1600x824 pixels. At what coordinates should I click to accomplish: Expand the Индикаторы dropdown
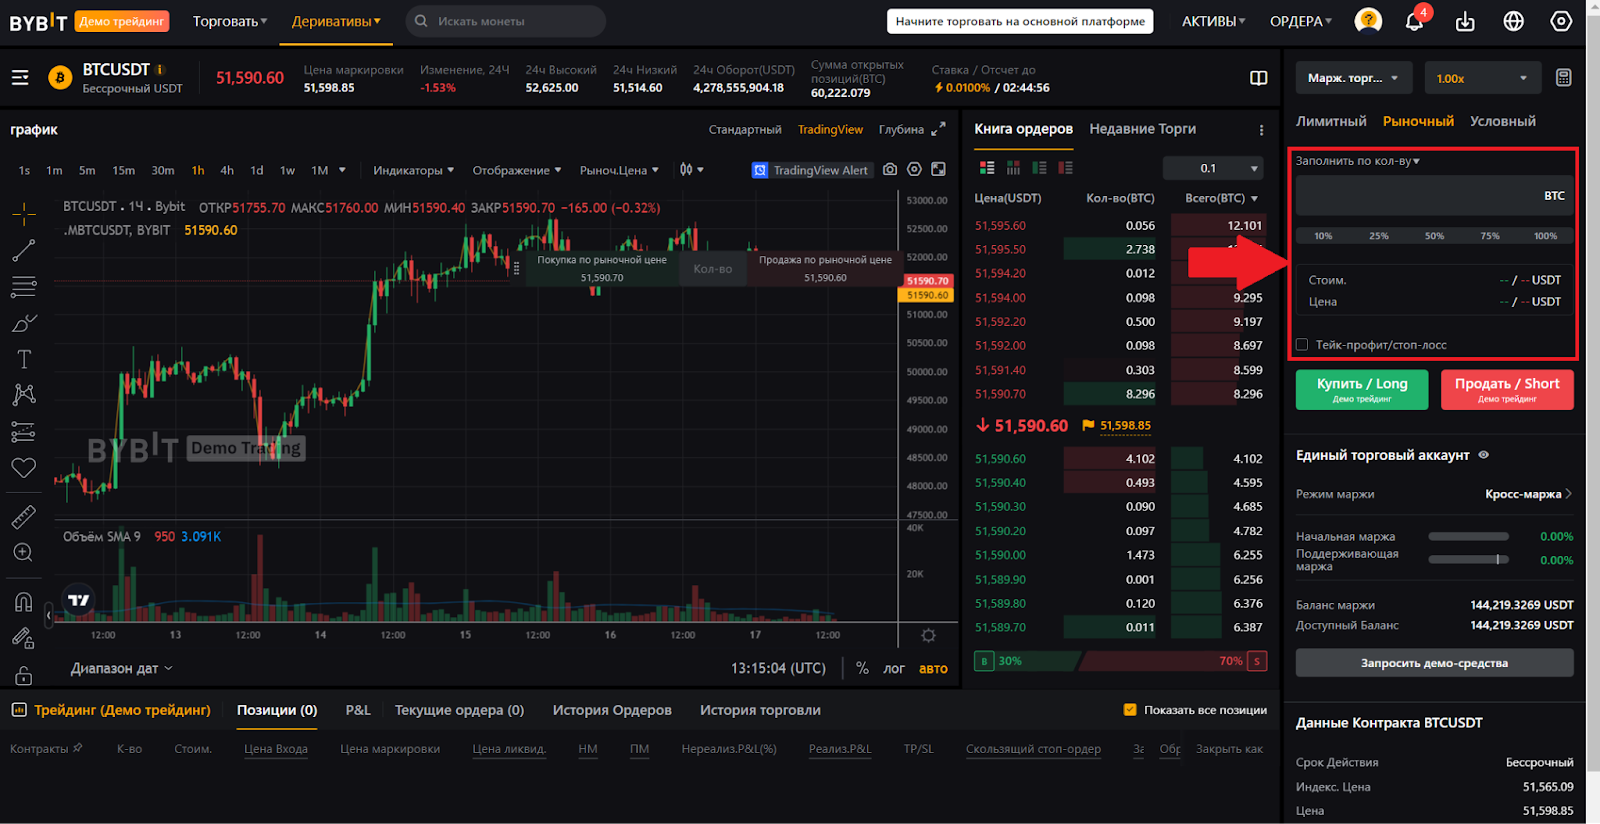coord(413,170)
